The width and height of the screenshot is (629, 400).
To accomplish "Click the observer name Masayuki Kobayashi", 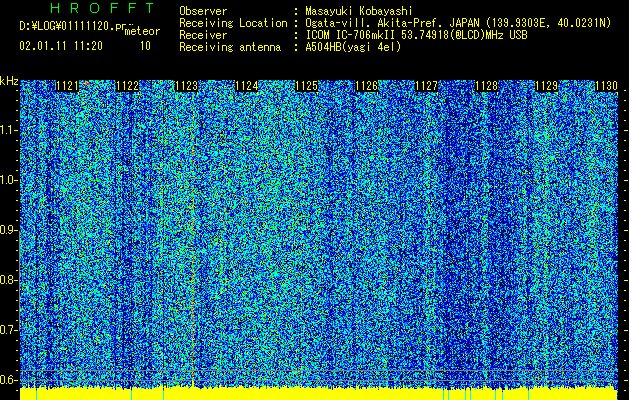I will click(359, 11).
